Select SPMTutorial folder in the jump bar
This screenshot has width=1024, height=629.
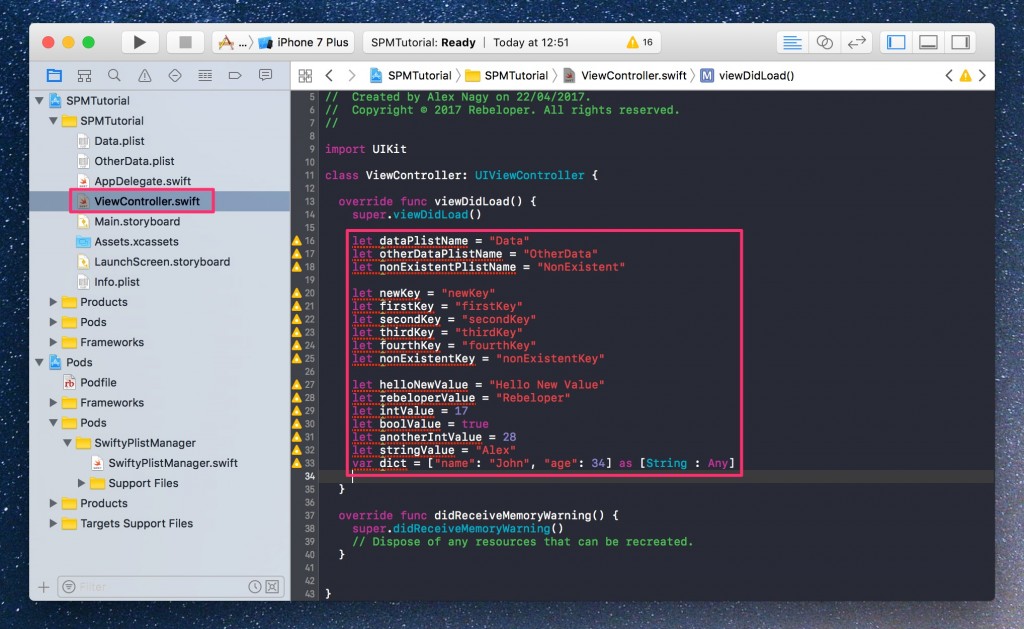[x=507, y=76]
